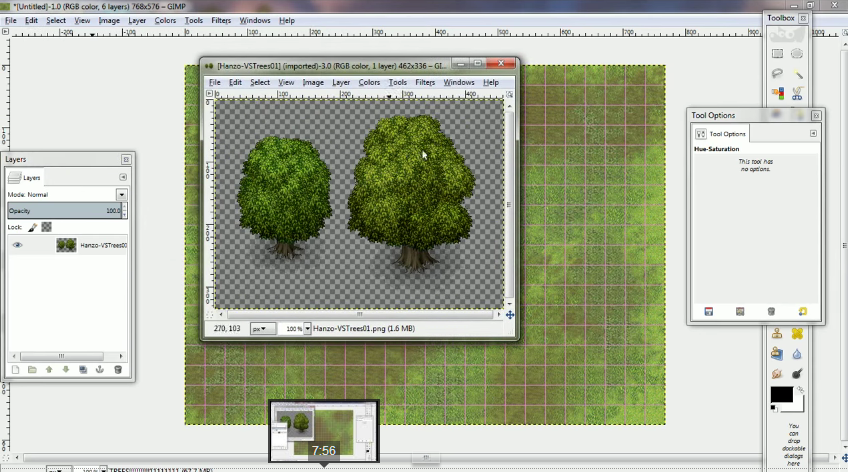Duplicate the layer in Layers panel

83,370
